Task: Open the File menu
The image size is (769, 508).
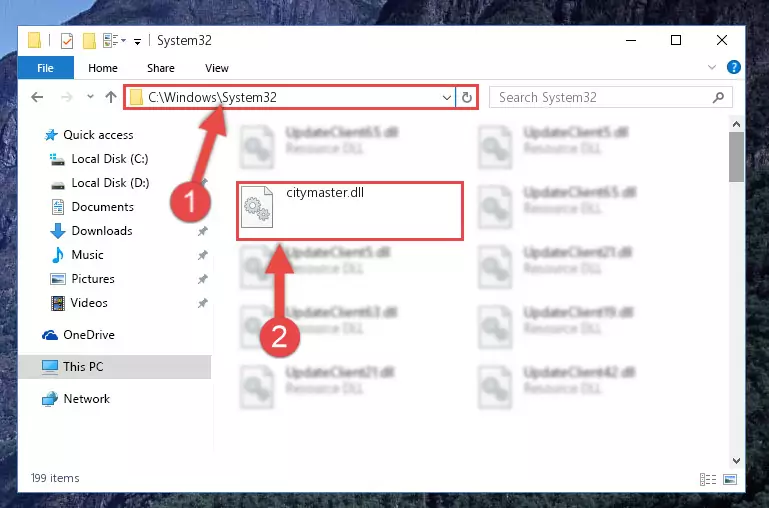Action: tap(46, 68)
